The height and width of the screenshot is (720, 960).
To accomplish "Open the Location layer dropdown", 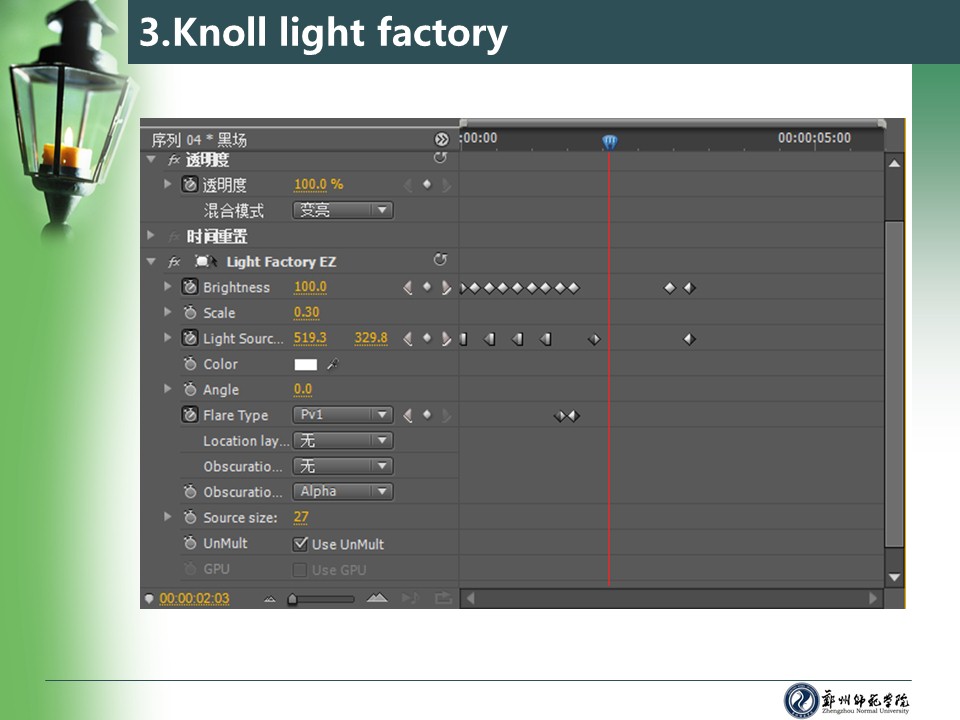I will (x=343, y=440).
